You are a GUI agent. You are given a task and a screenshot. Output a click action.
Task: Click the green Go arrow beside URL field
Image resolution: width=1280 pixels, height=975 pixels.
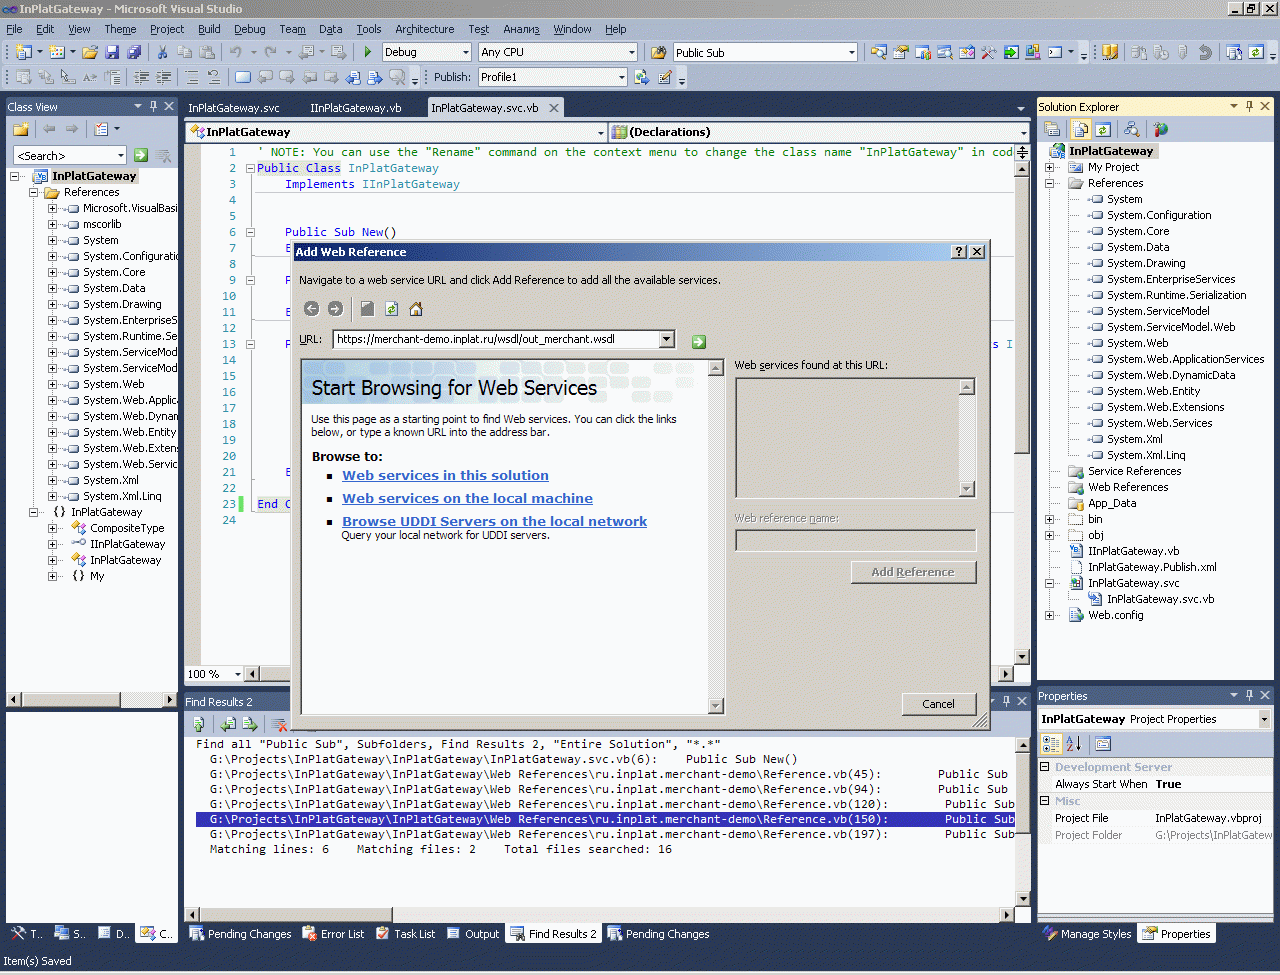698,342
